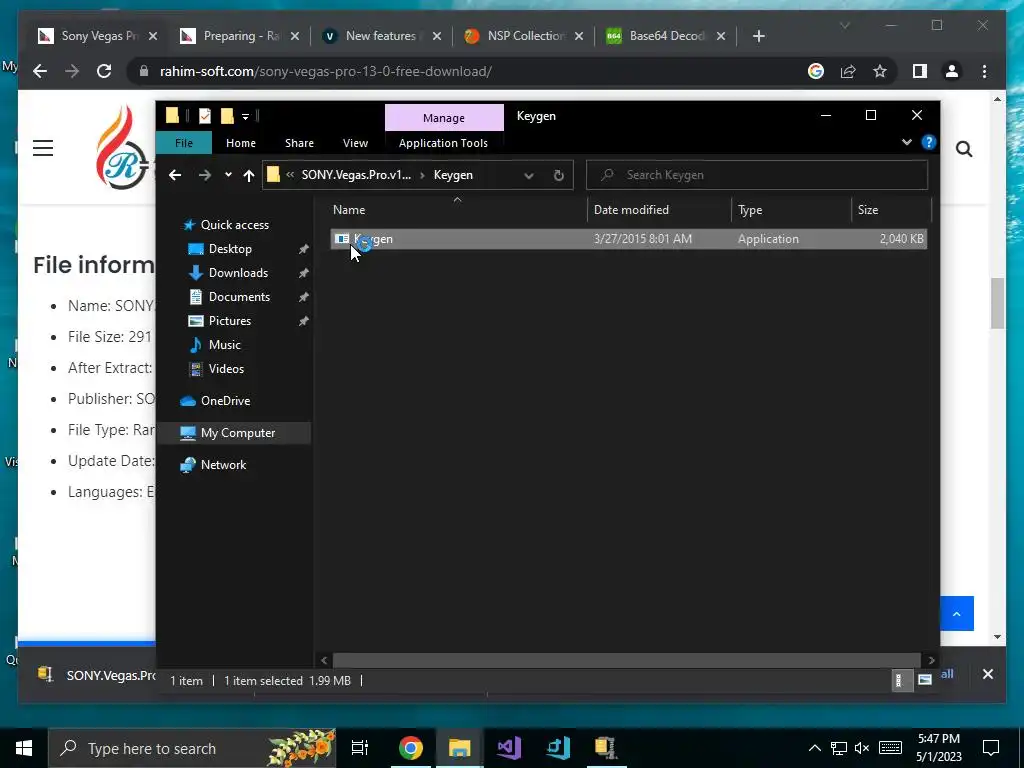Go up one folder level in Explorer
This screenshot has height=768, width=1024.
pyautogui.click(x=248, y=175)
